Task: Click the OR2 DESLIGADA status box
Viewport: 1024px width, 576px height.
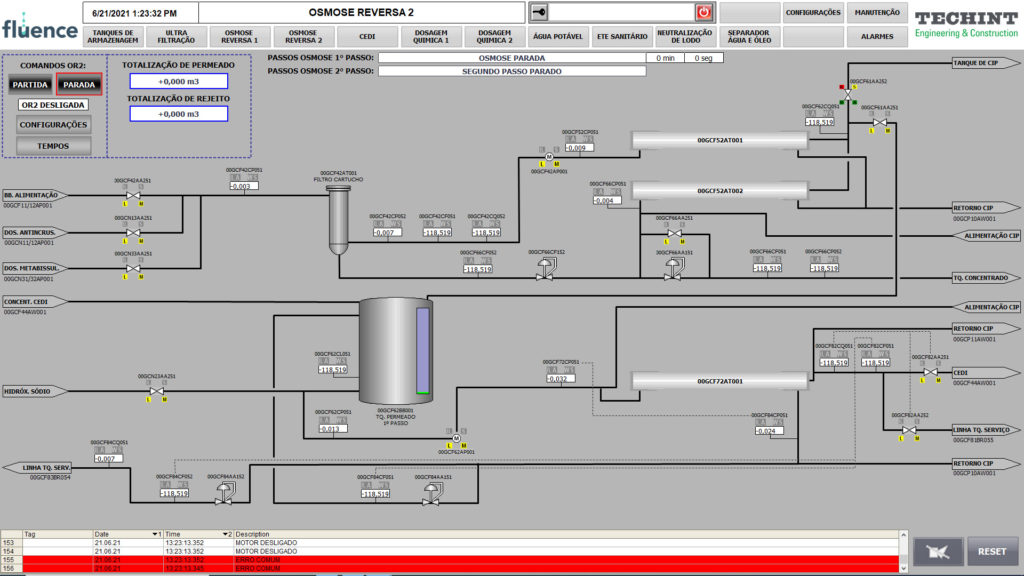Action: pos(53,104)
